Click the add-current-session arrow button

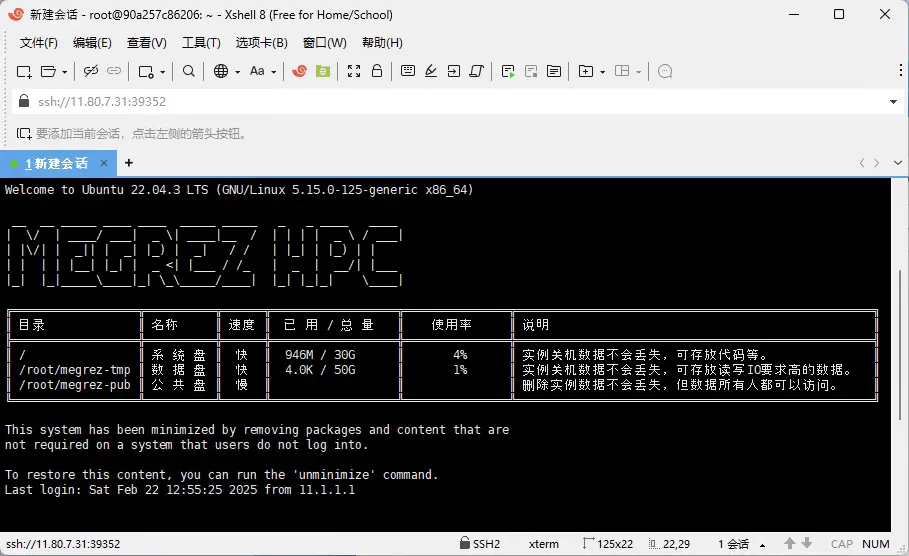point(24,133)
